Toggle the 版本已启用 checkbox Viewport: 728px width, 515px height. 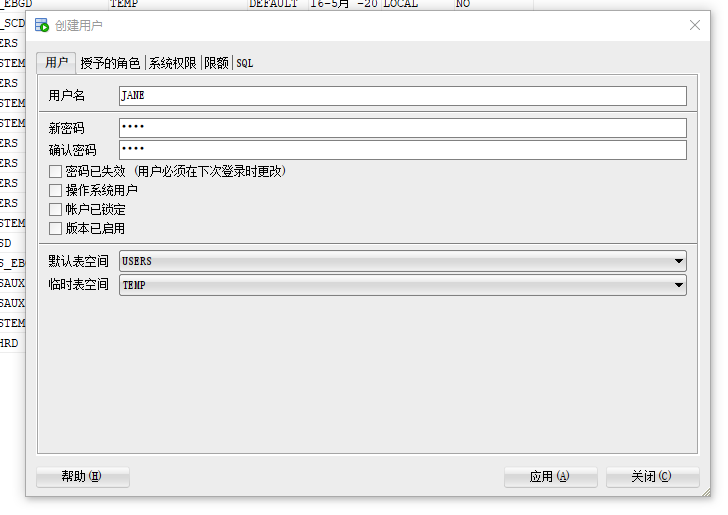click(x=56, y=229)
